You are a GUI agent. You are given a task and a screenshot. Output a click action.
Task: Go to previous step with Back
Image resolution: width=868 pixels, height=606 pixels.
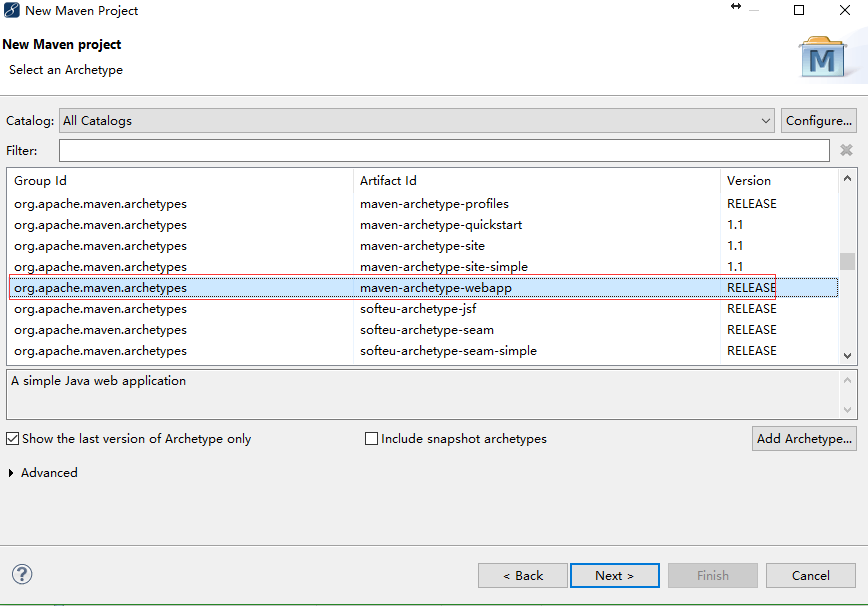[523, 576]
